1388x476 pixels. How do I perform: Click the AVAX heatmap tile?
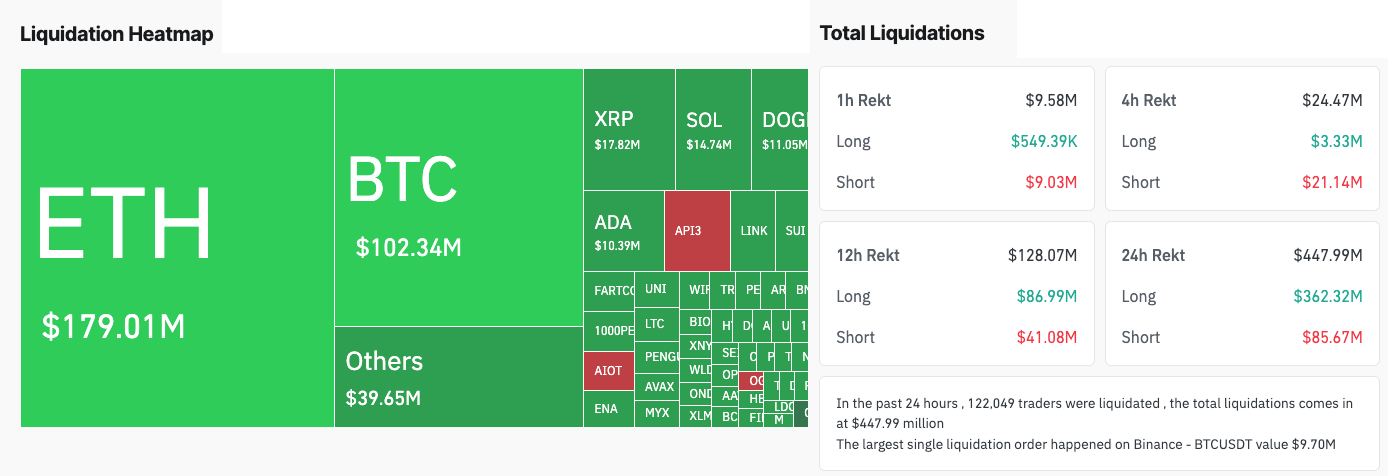[658, 387]
